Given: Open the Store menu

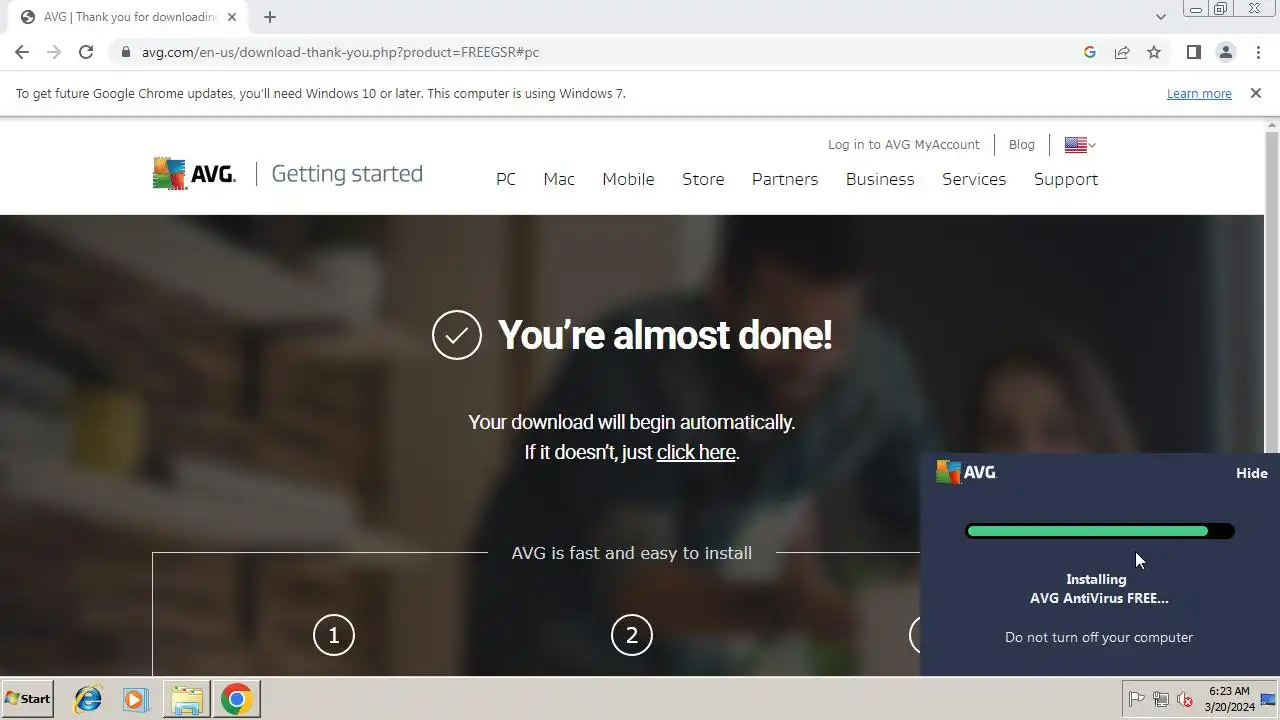Looking at the screenshot, I should click(x=703, y=179).
